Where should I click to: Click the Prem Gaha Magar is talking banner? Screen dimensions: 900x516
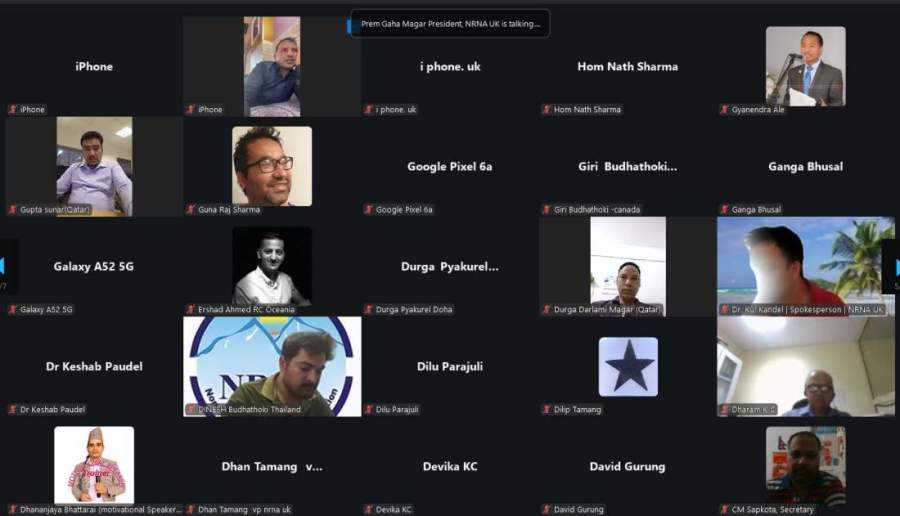tap(450, 24)
